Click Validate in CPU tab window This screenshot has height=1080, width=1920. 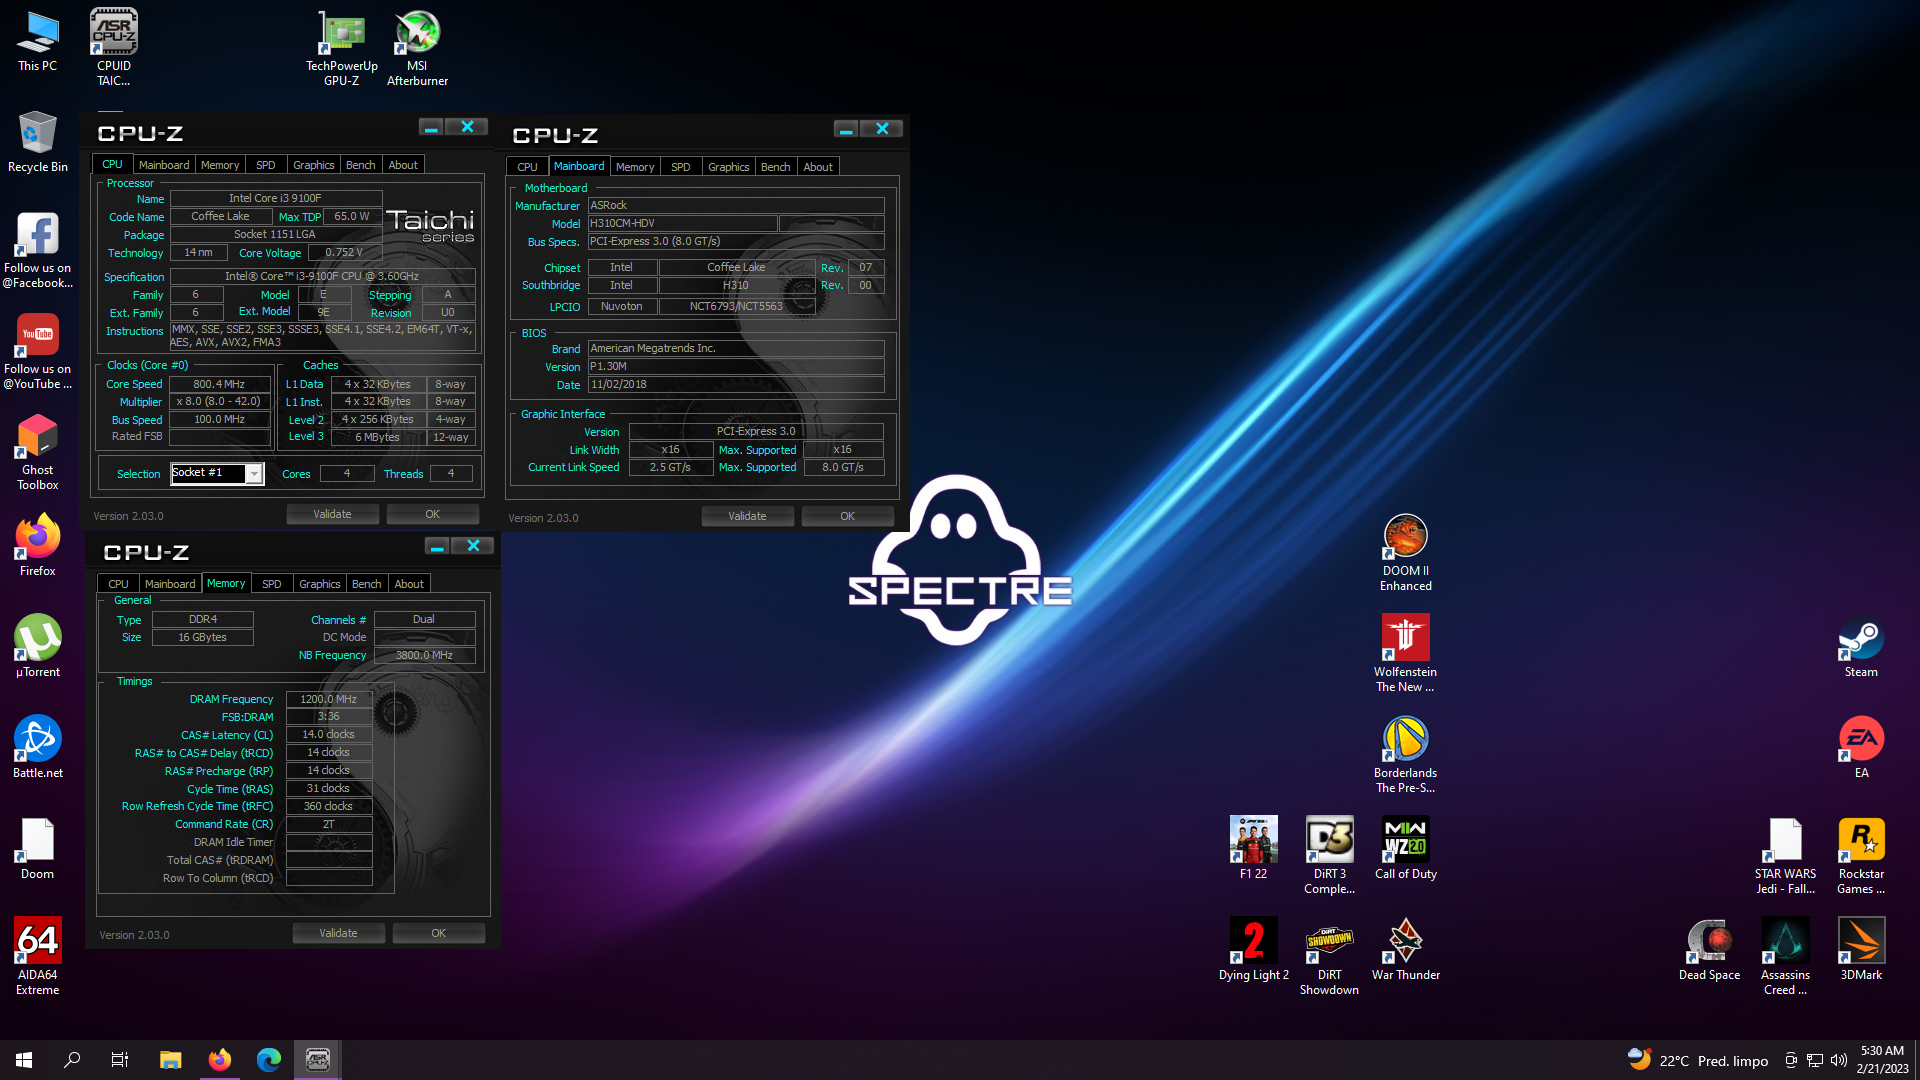tap(332, 514)
